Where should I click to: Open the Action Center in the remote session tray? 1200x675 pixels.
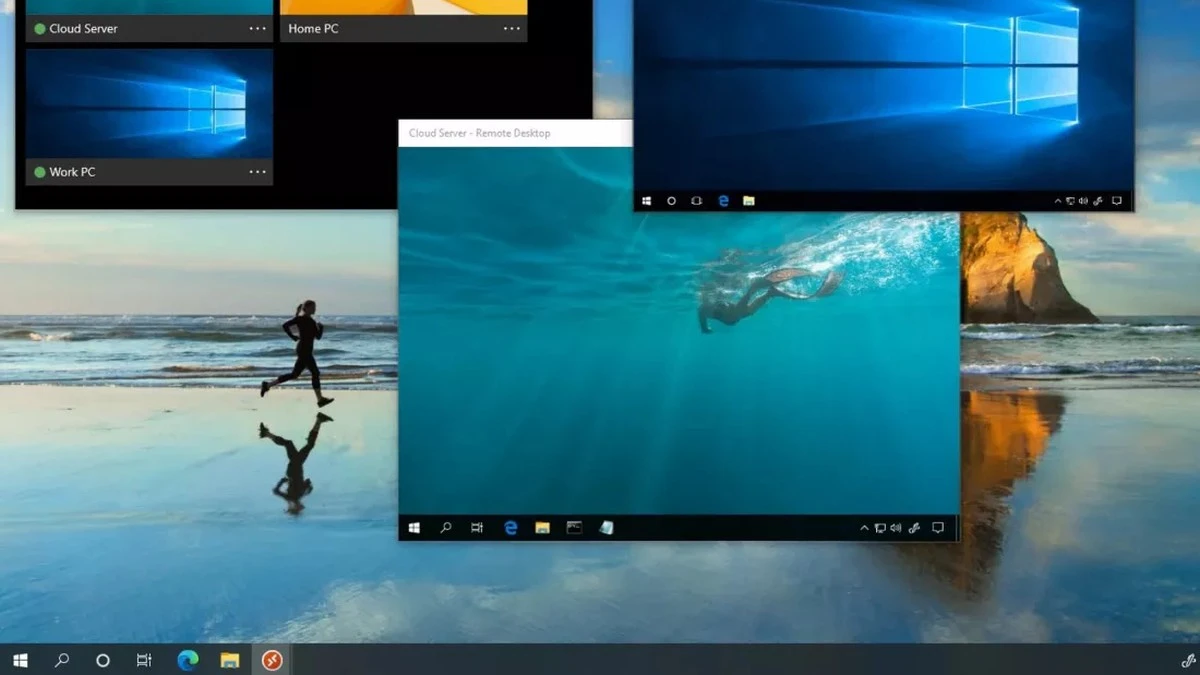tap(936, 527)
